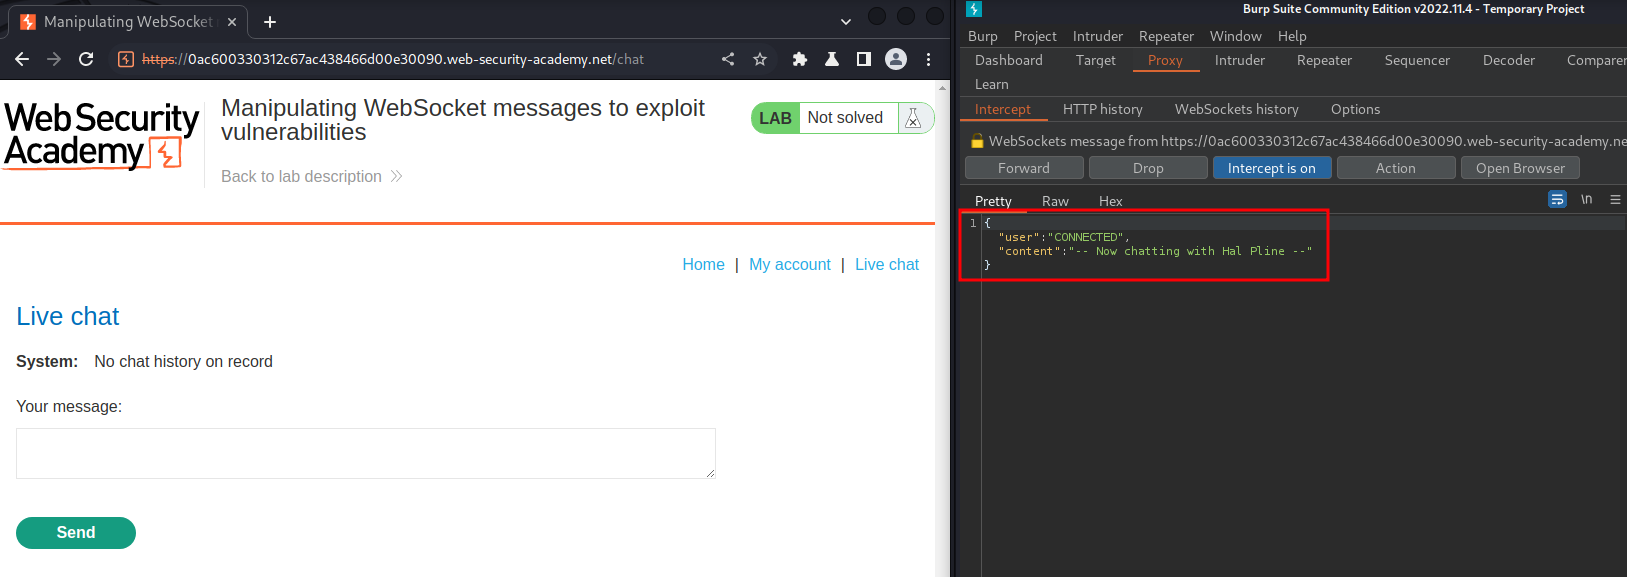This screenshot has height=577, width=1627.
Task: Open the Live chat link
Action: coord(887,264)
